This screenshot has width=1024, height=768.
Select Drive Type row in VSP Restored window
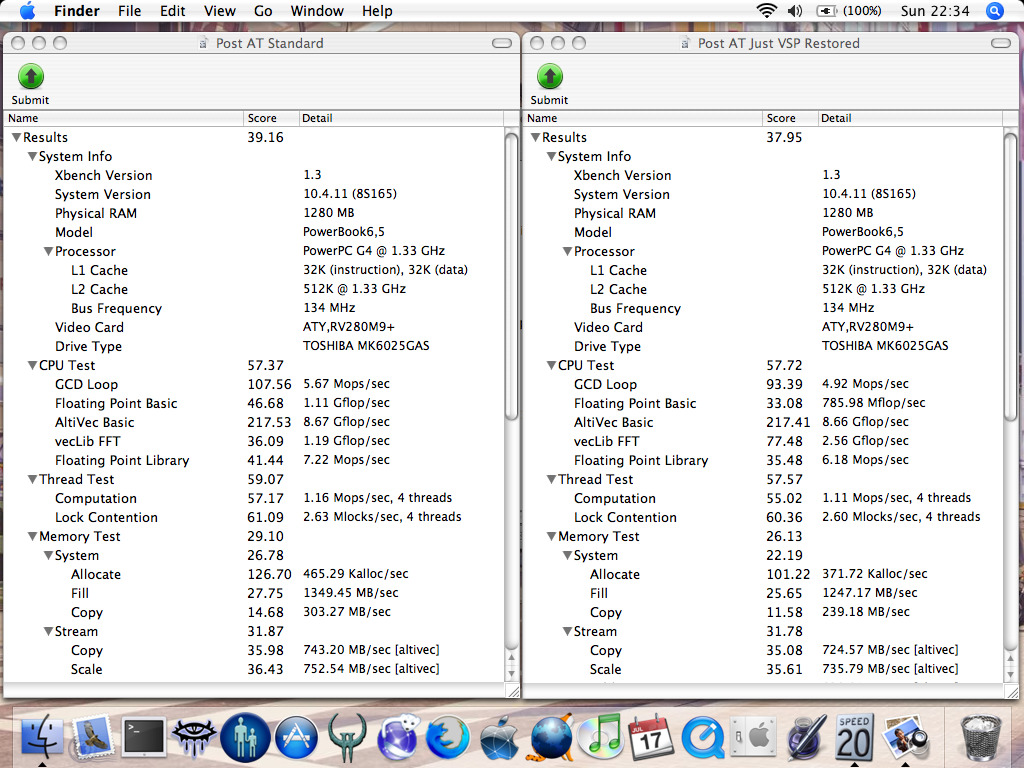coord(763,346)
